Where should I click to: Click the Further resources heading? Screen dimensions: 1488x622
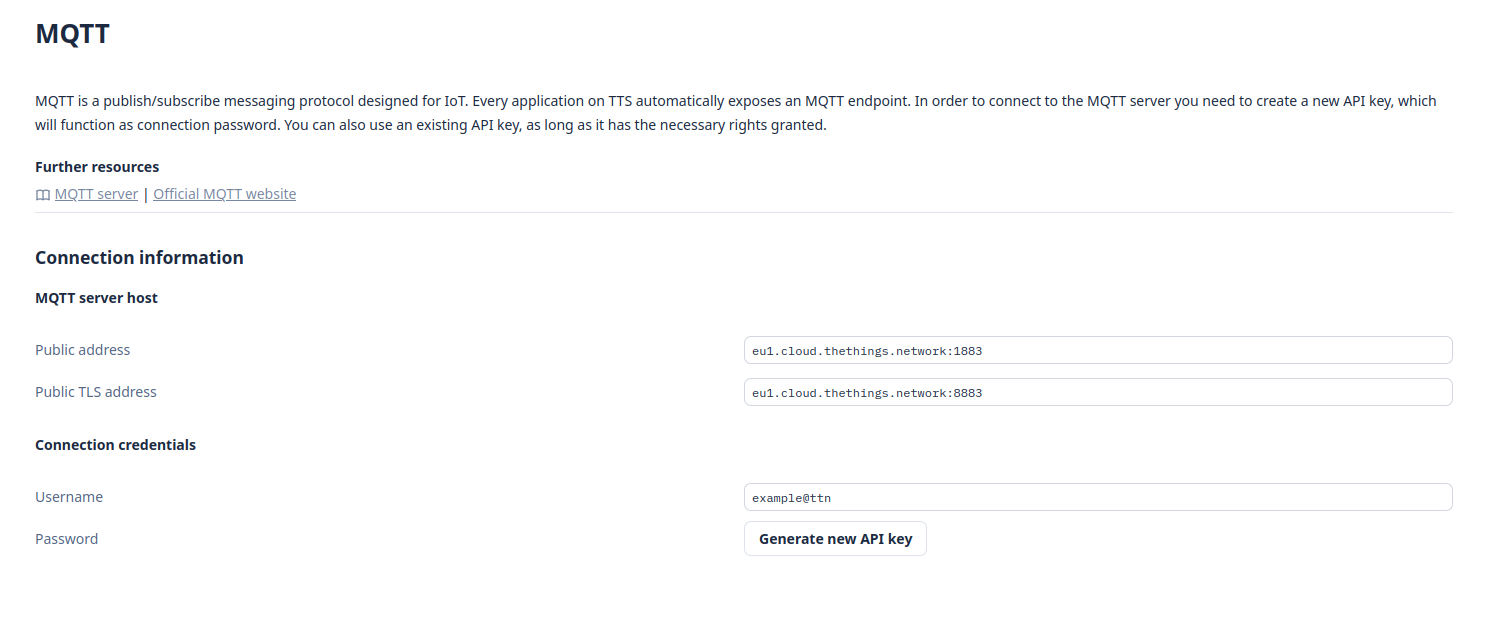pos(97,166)
